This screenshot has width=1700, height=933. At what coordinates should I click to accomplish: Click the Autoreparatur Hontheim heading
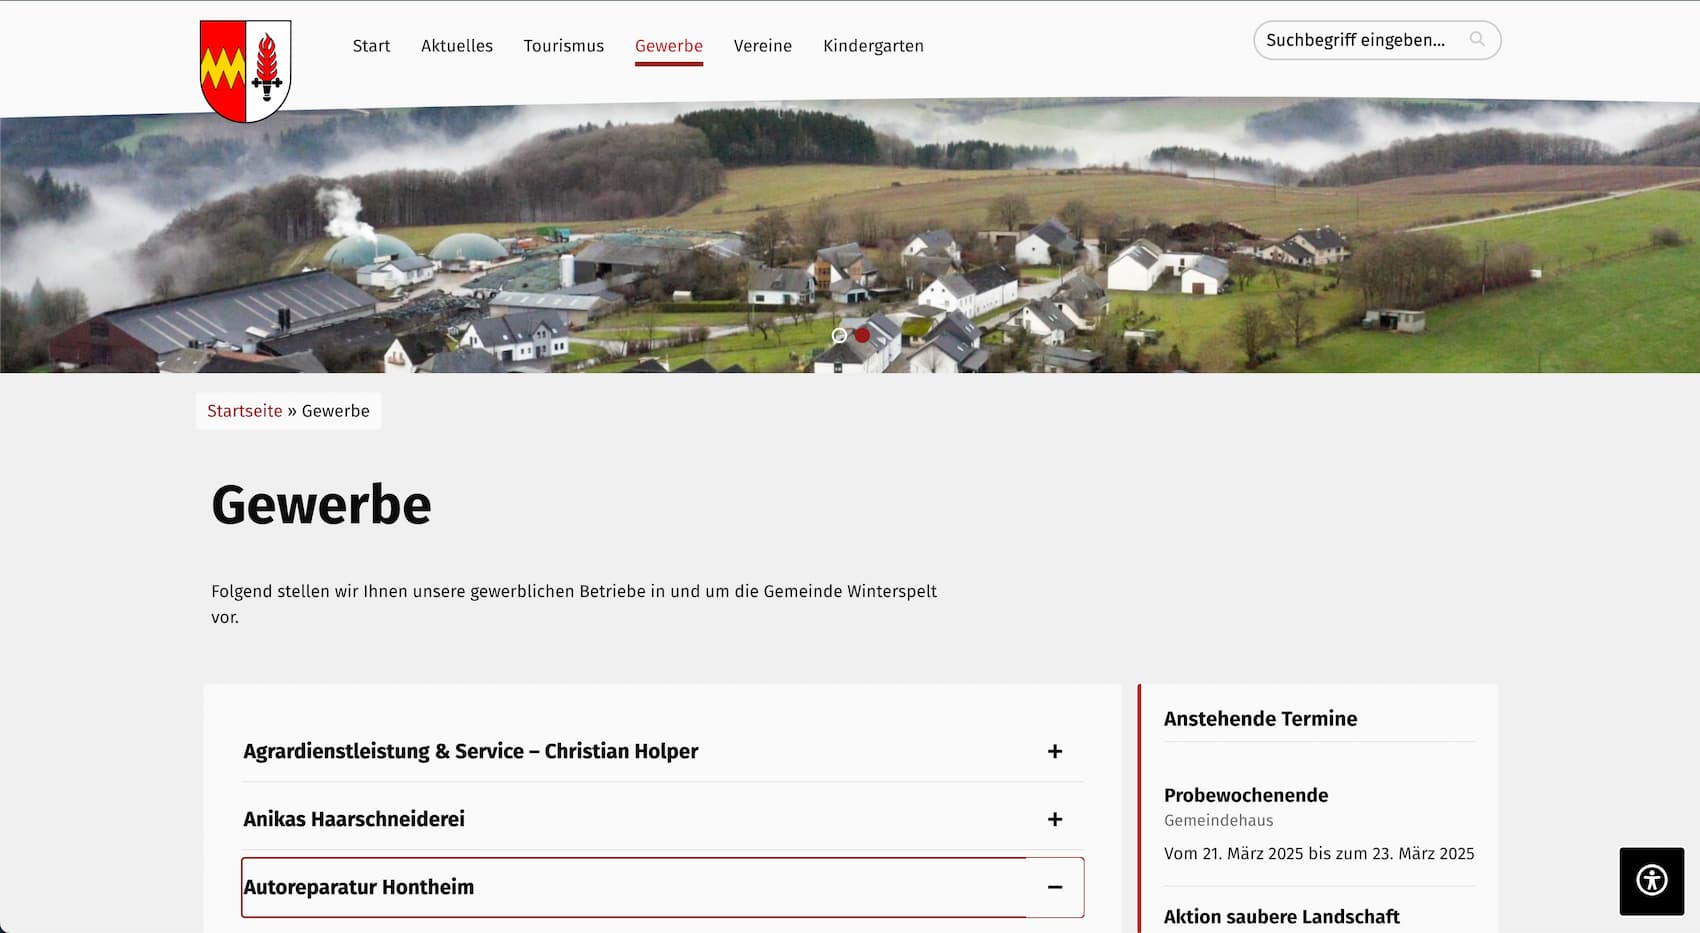pyautogui.click(x=359, y=887)
